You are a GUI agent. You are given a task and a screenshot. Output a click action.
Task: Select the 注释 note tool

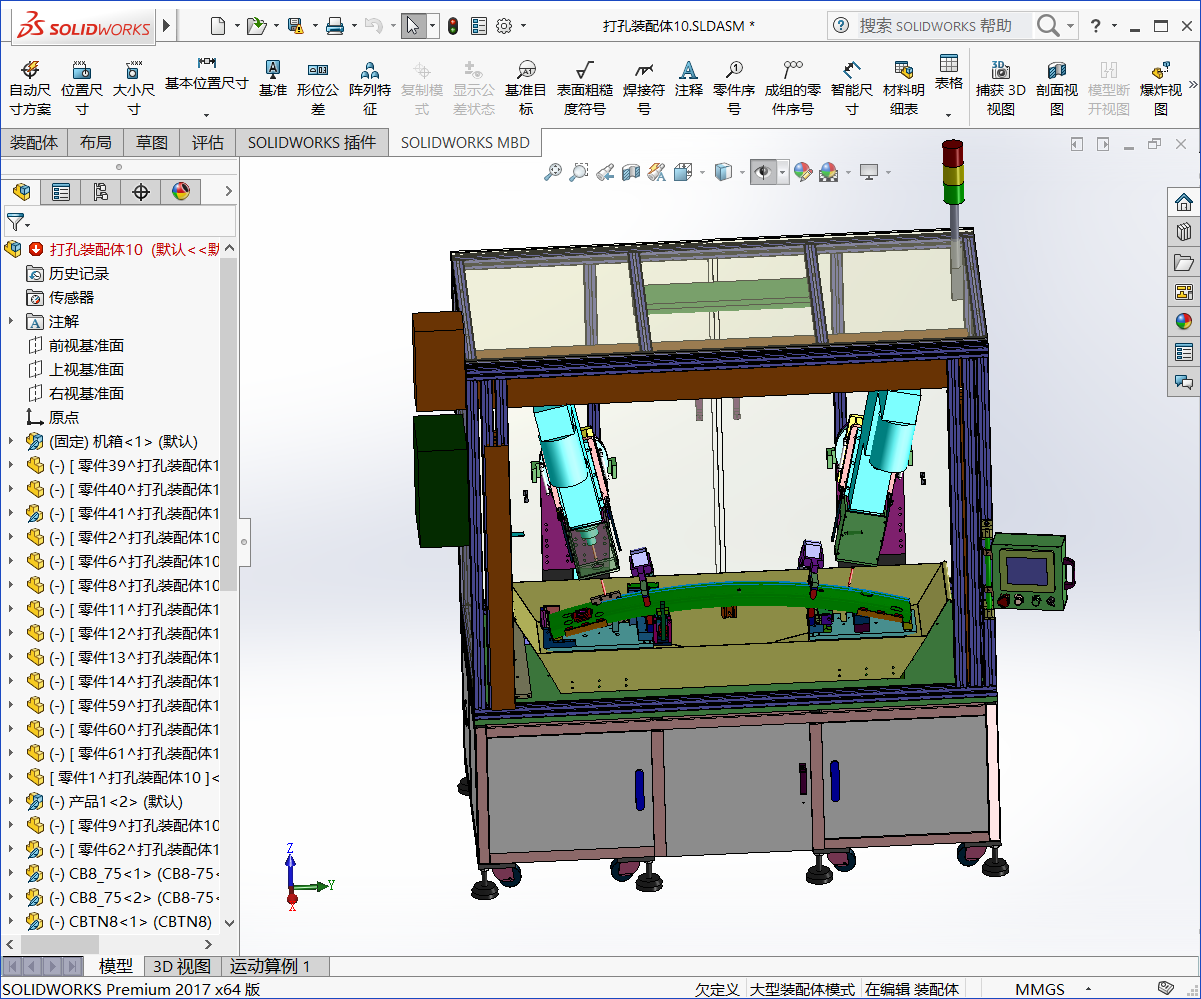pos(688,78)
